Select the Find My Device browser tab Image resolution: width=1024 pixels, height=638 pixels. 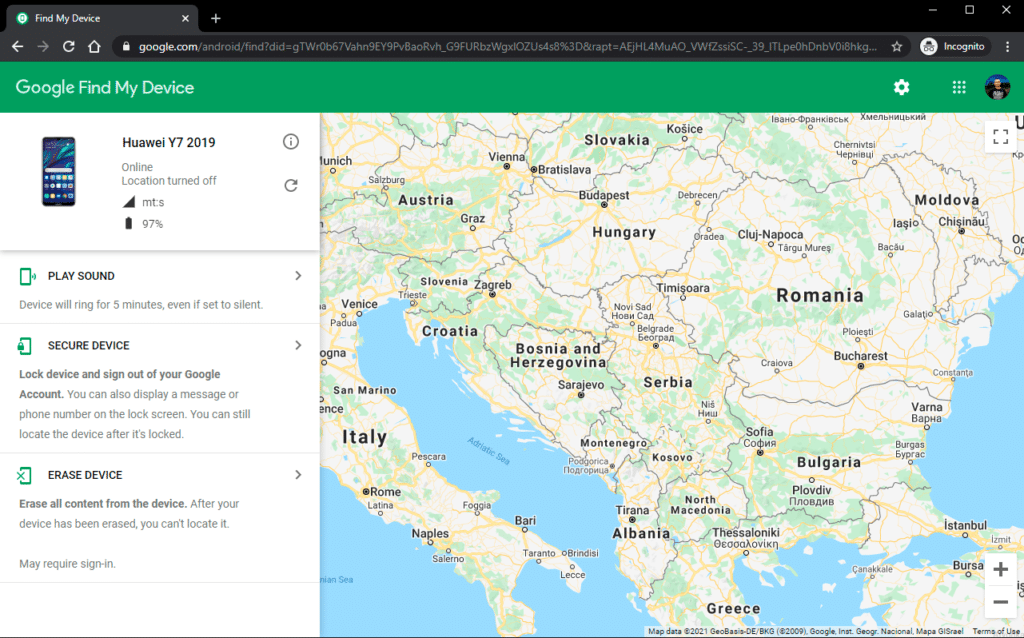tap(103, 18)
